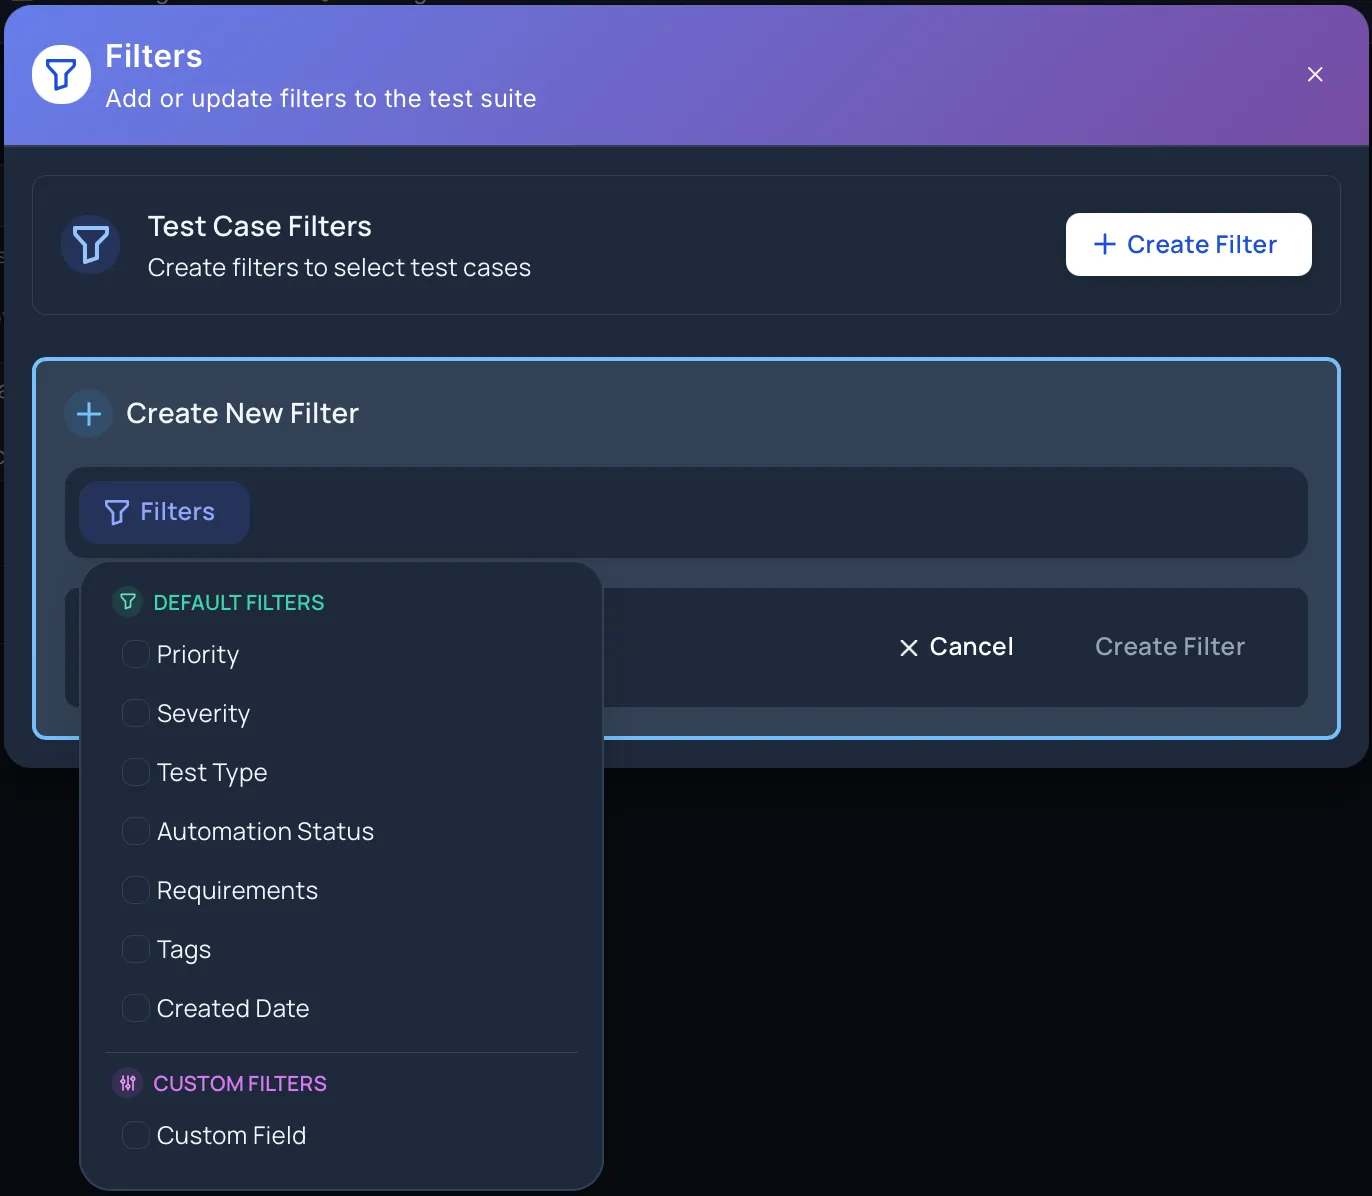Click the funnel icon in the Filters header

click(61, 74)
